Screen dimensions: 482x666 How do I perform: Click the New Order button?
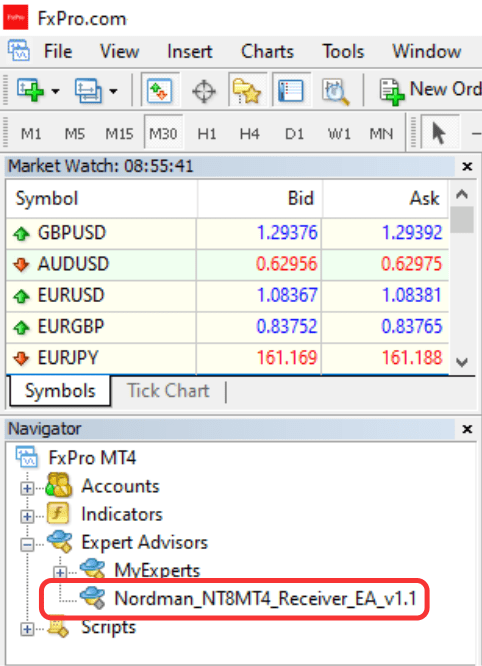pos(430,90)
